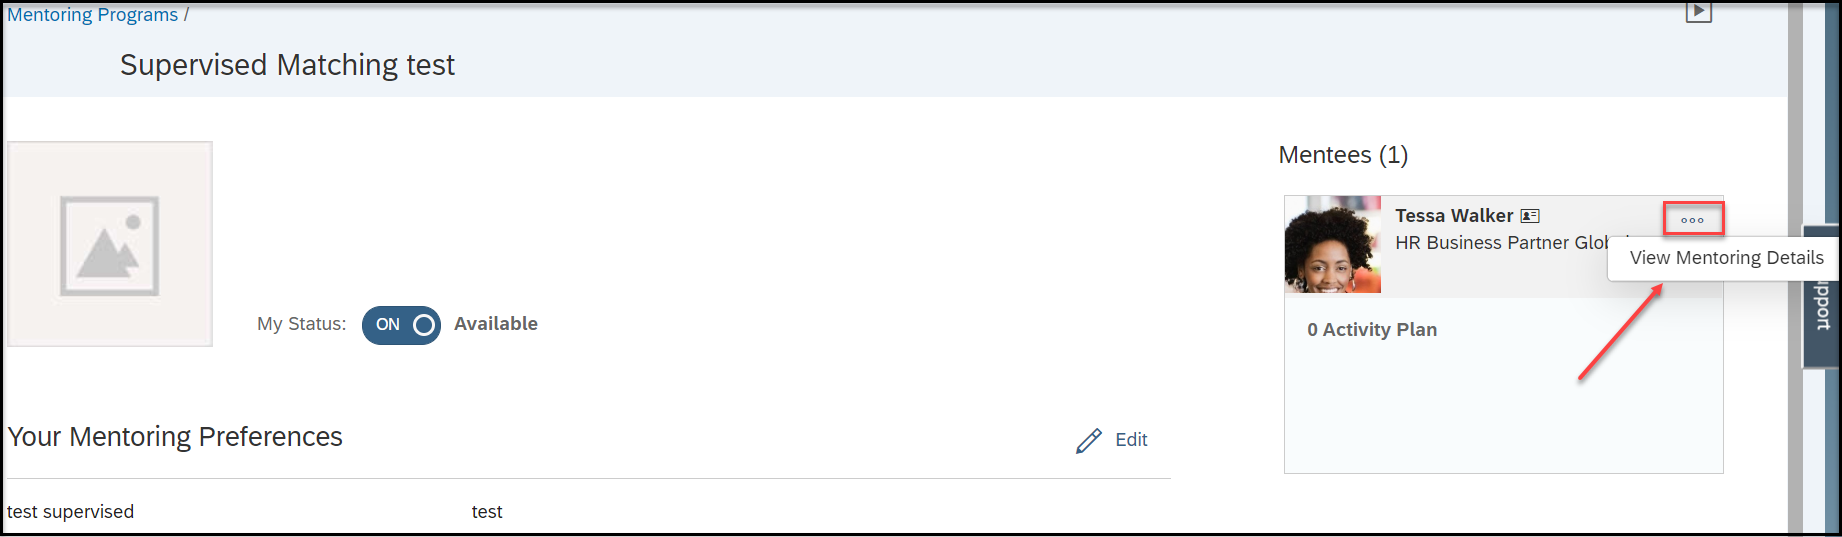Image resolution: width=1842 pixels, height=537 pixels.
Task: Open the Mentoring Programs breadcrumb link
Action: pos(92,15)
